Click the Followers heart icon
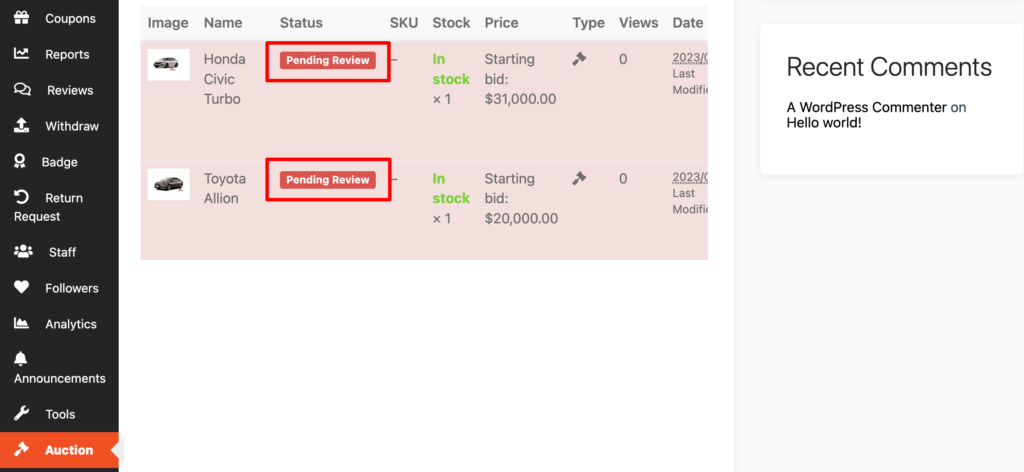1024x472 pixels. [x=21, y=288]
